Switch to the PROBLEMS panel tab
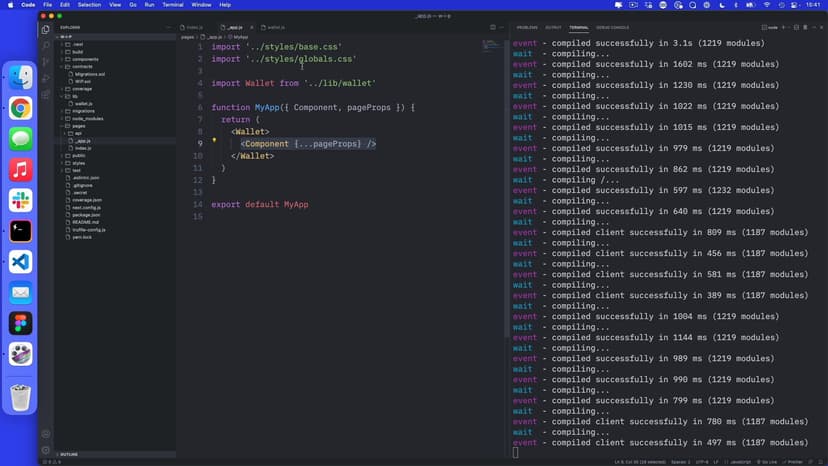Image resolution: width=828 pixels, height=466 pixels. coord(527,27)
